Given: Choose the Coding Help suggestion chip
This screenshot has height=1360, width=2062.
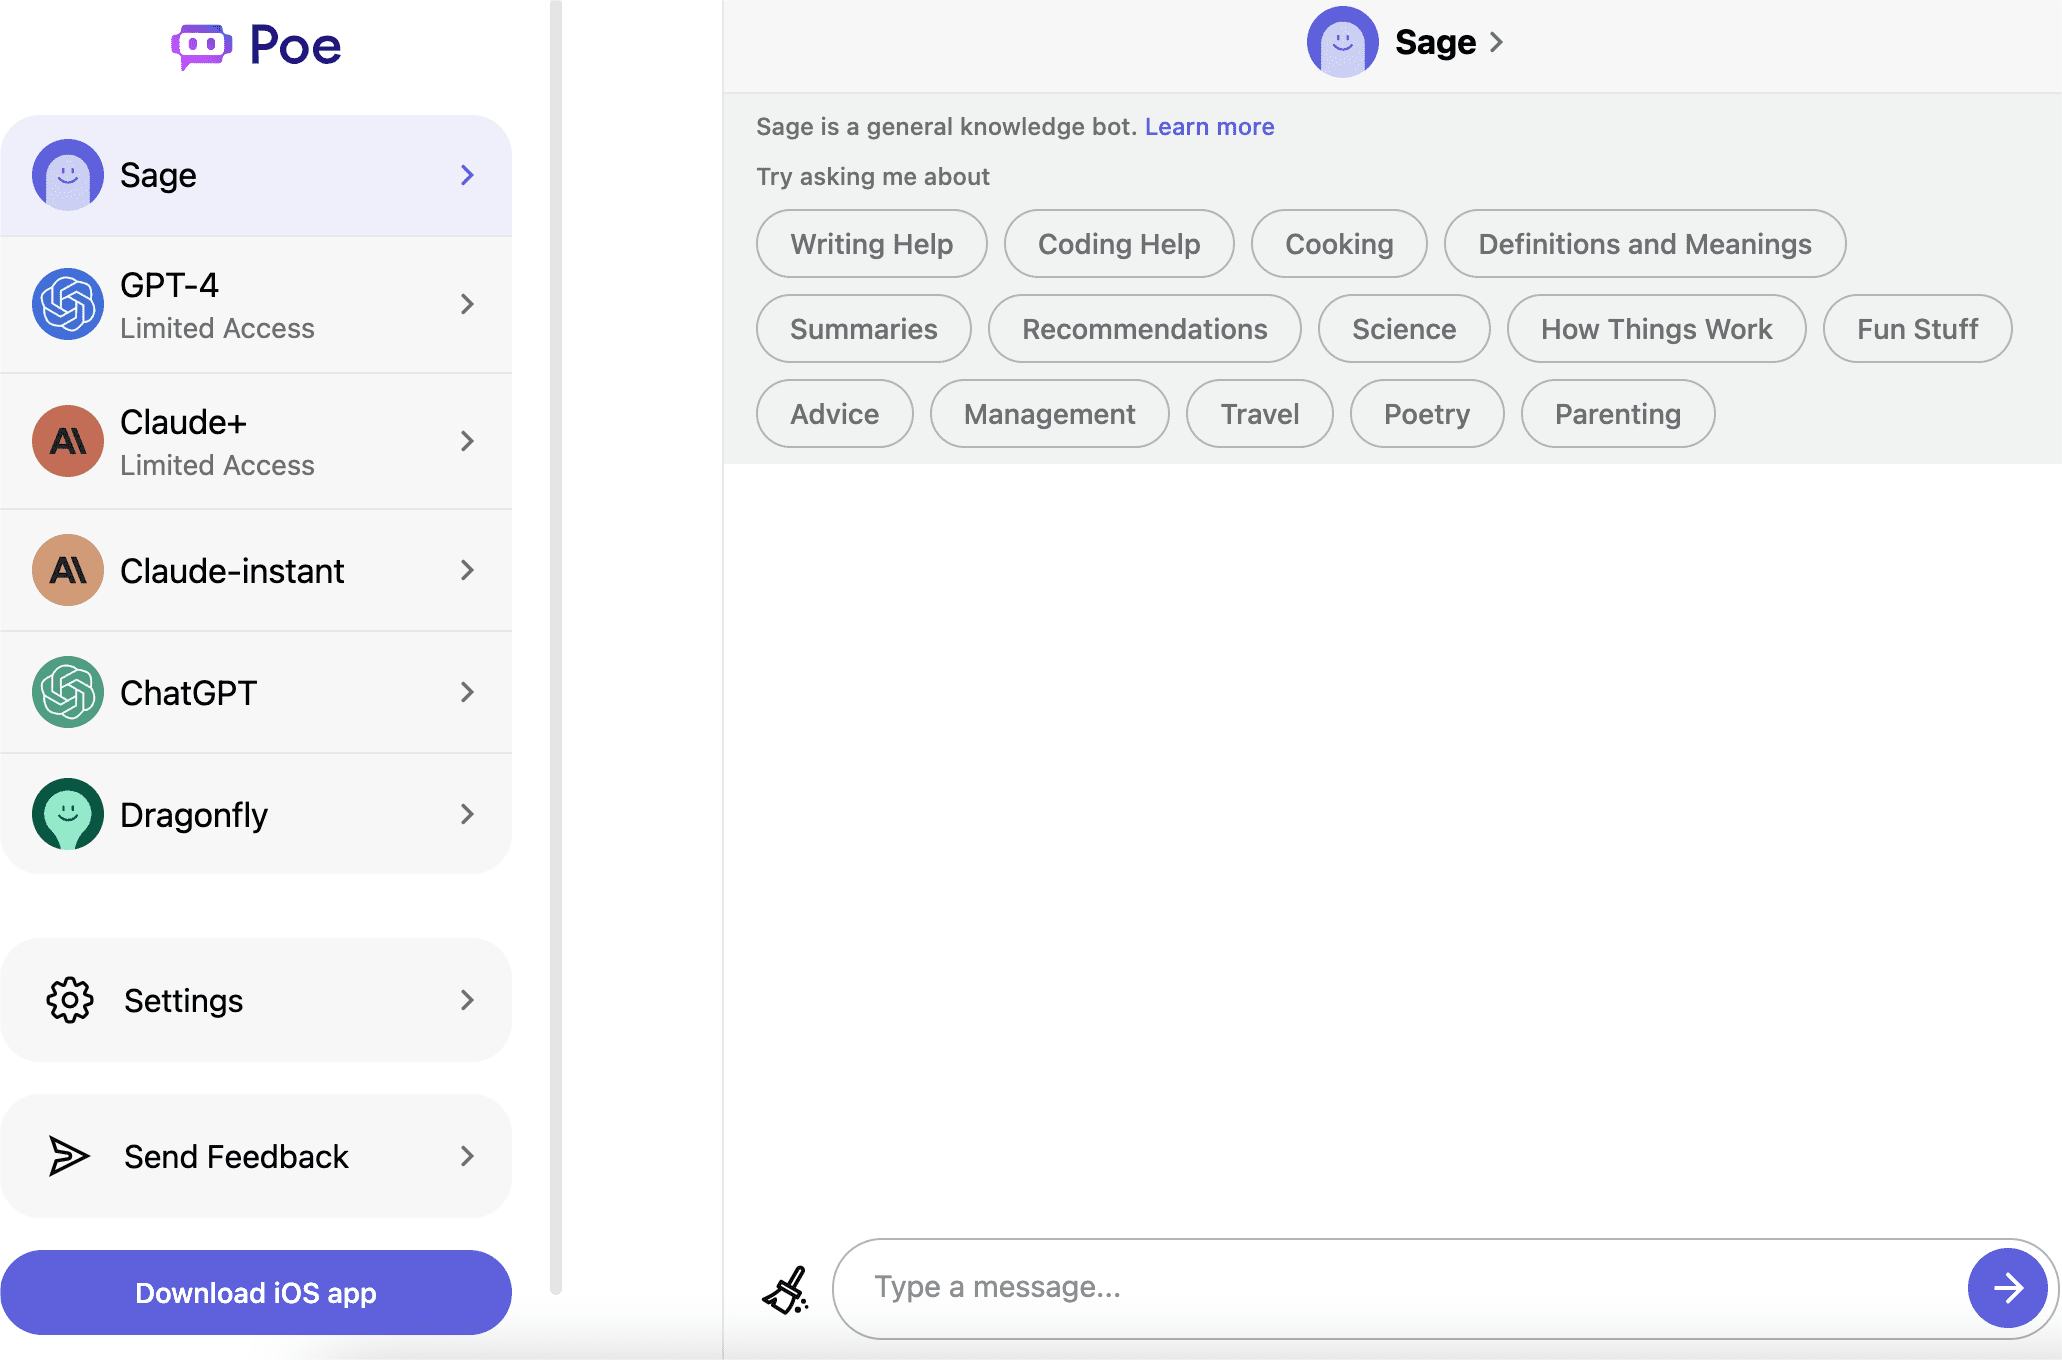Looking at the screenshot, I should tap(1119, 244).
